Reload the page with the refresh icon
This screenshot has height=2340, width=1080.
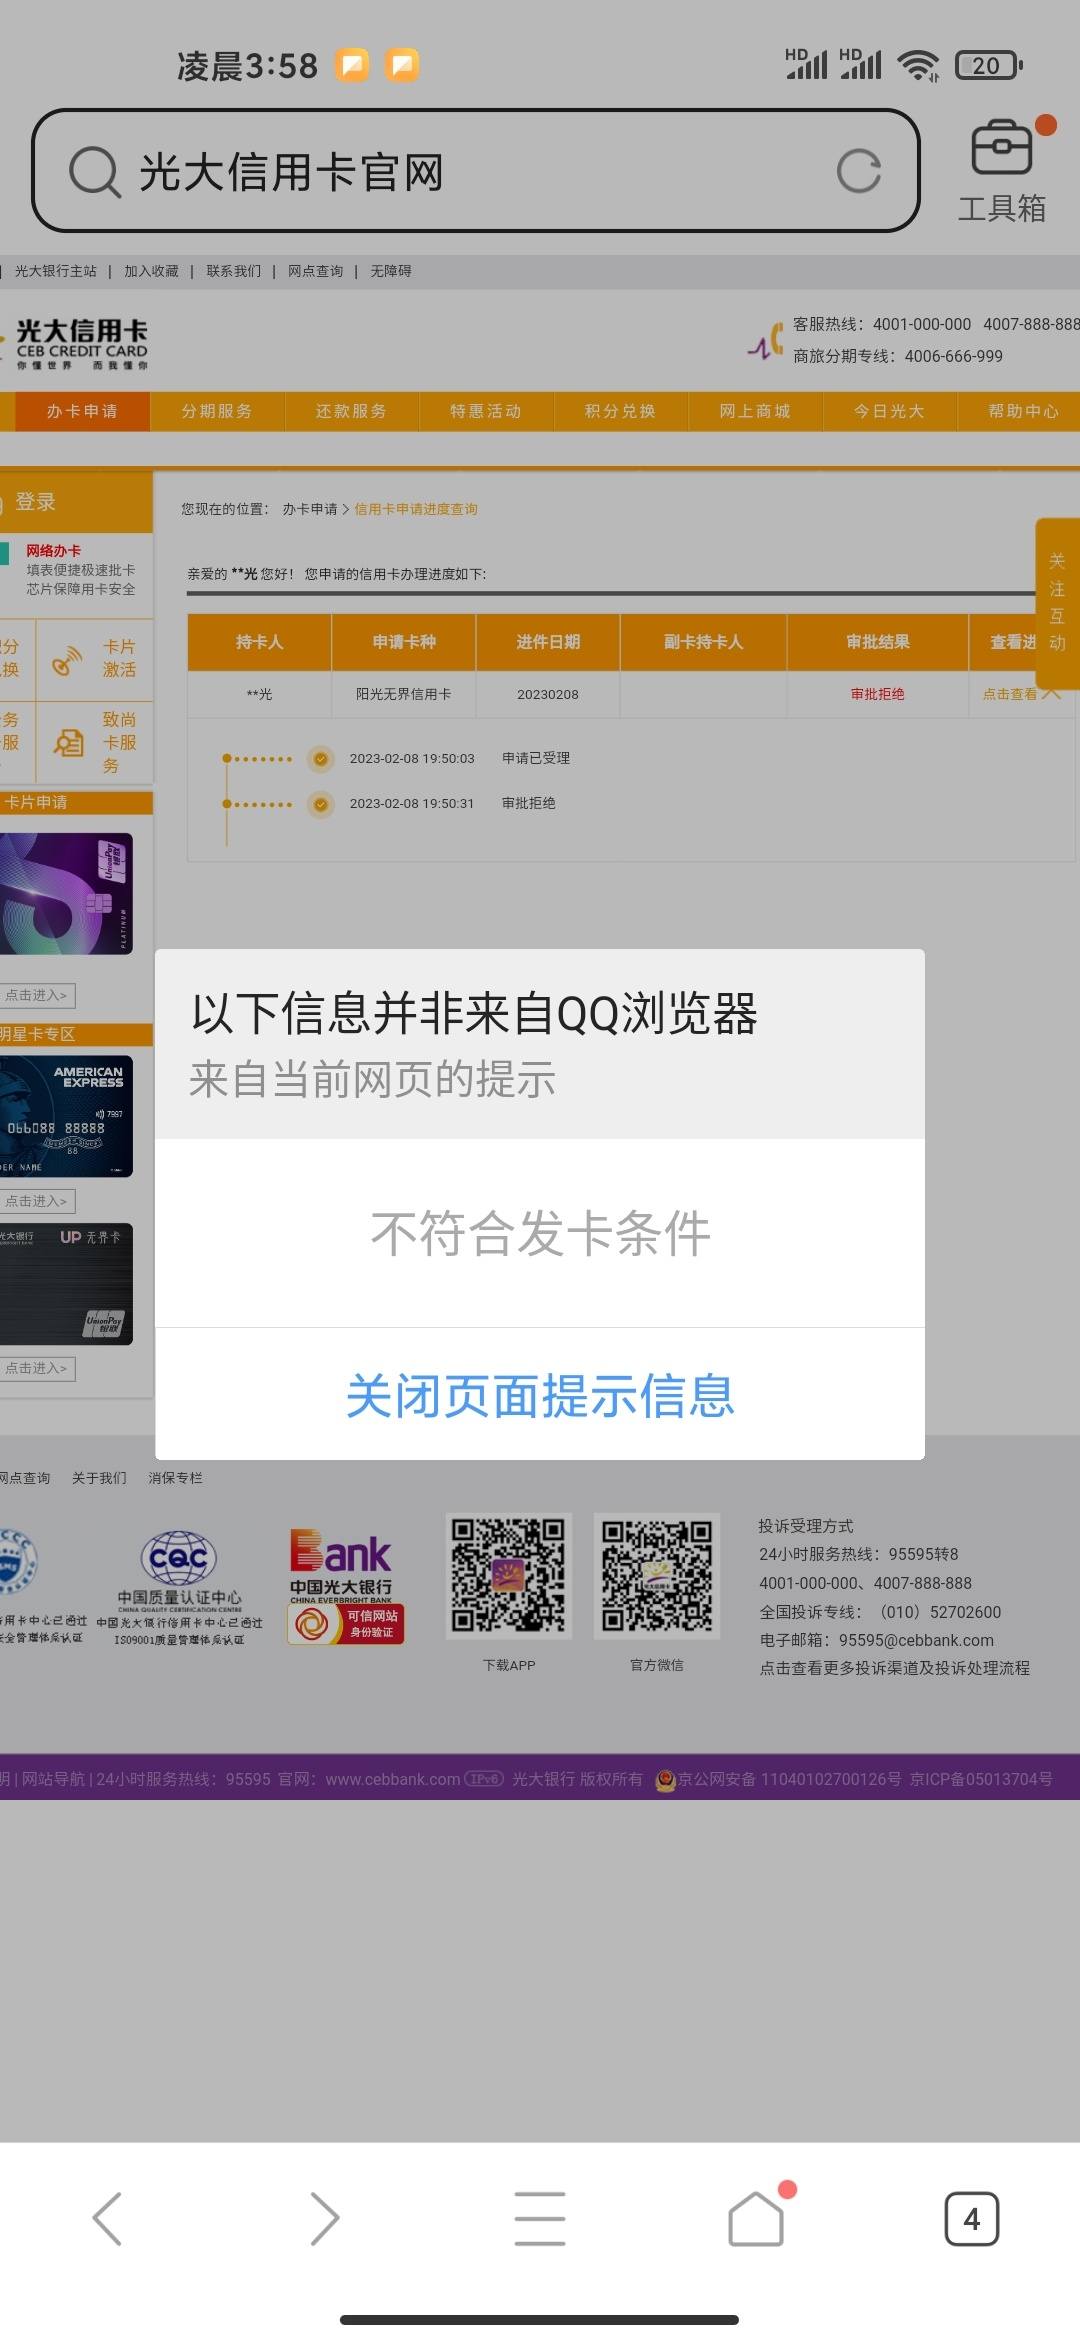point(859,171)
